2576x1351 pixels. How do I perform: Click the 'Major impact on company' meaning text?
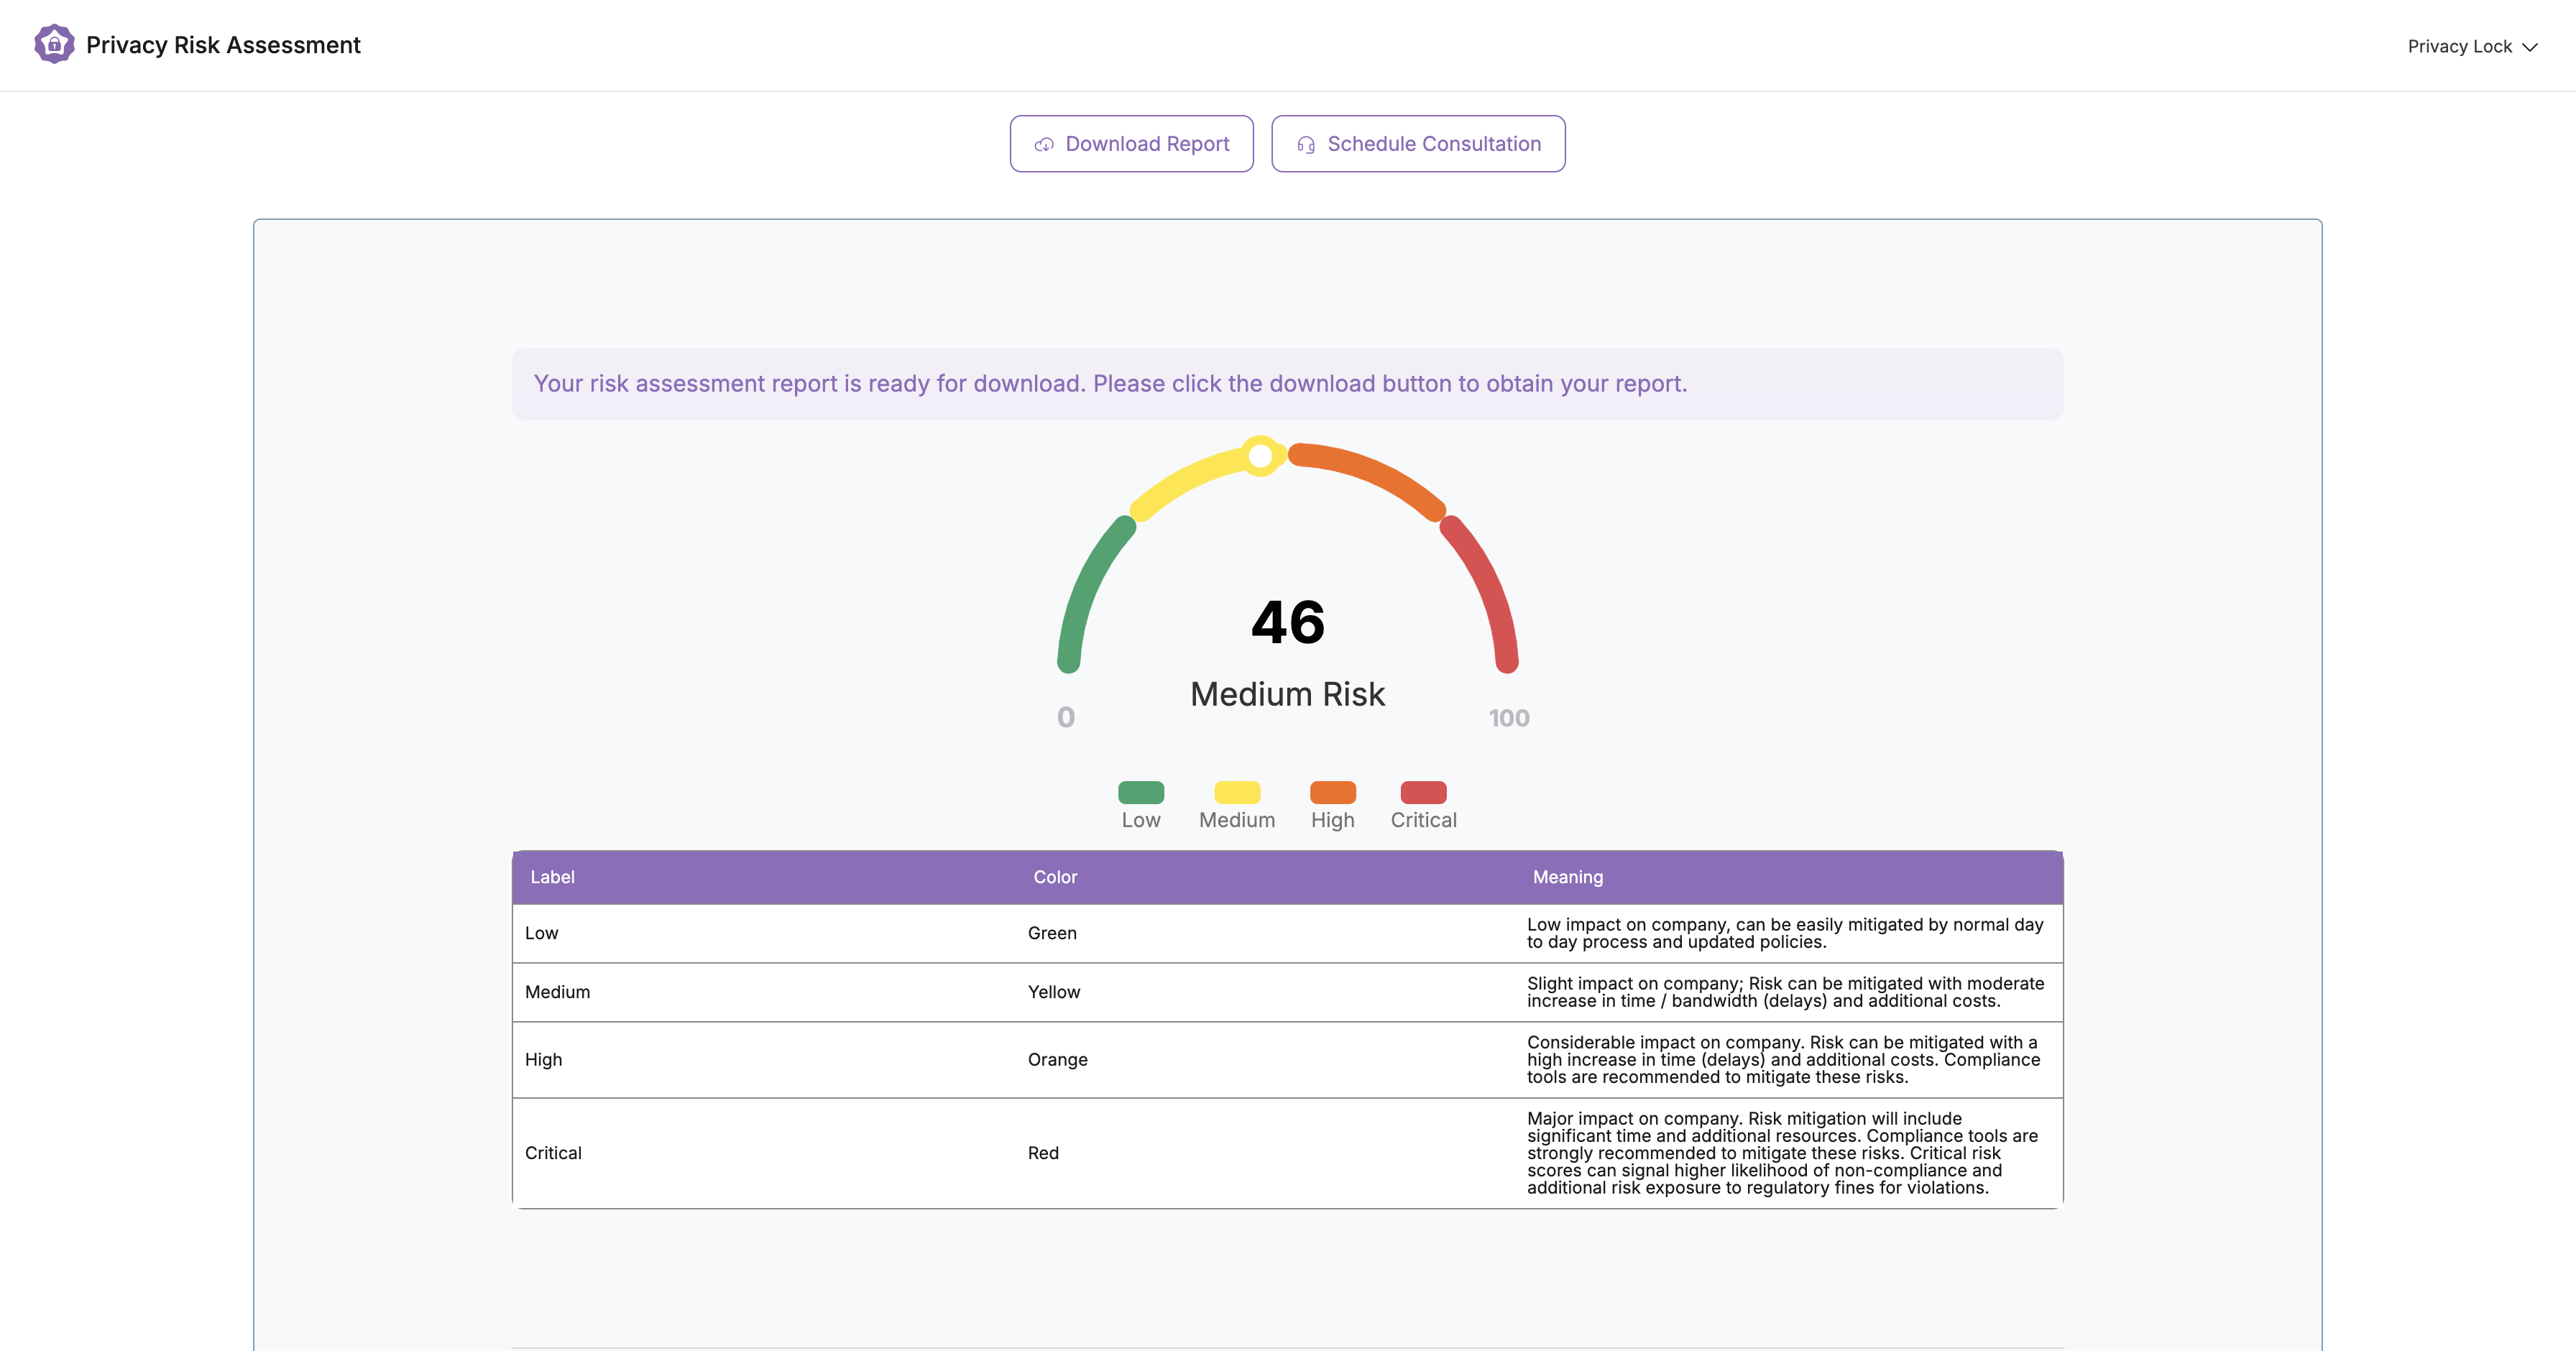[1782, 1153]
